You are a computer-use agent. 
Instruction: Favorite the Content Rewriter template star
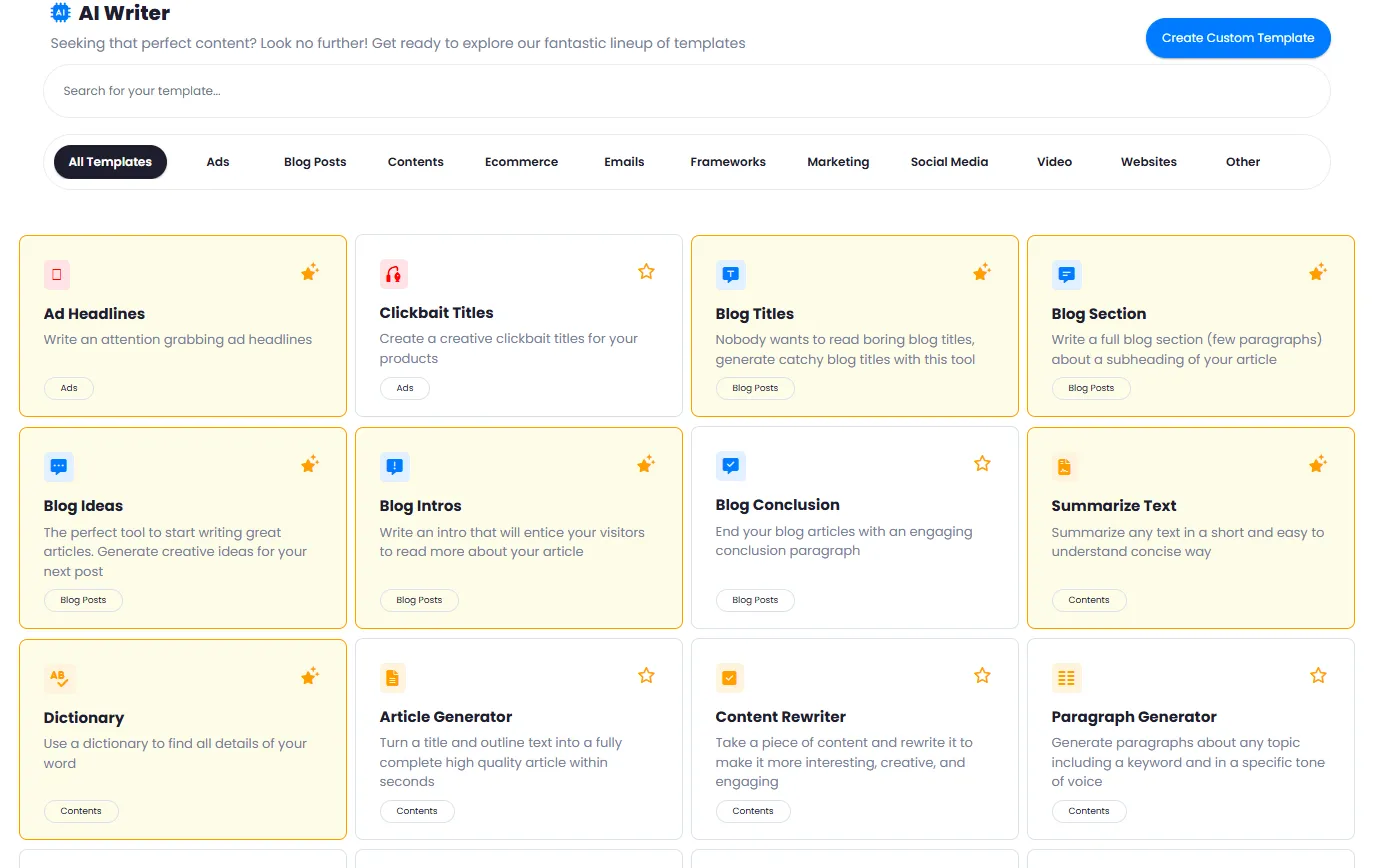tap(982, 675)
